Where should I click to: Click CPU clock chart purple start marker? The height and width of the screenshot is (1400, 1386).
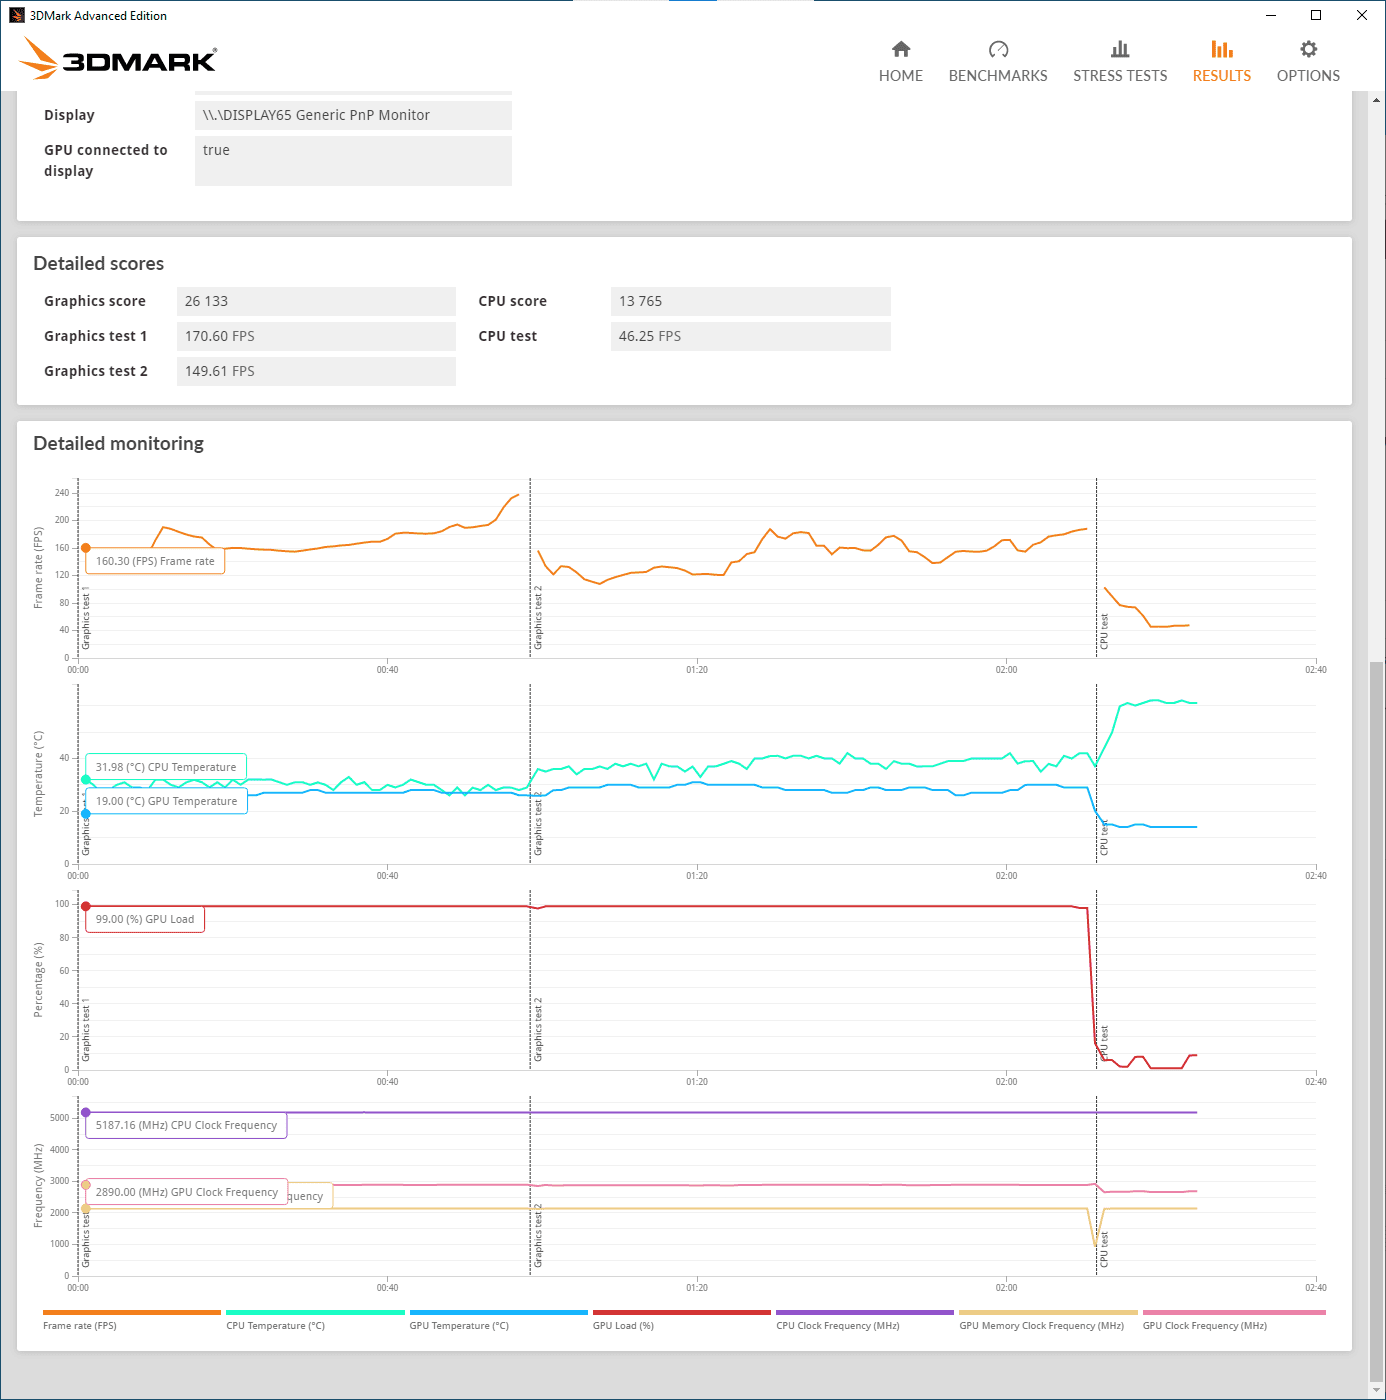click(86, 1112)
